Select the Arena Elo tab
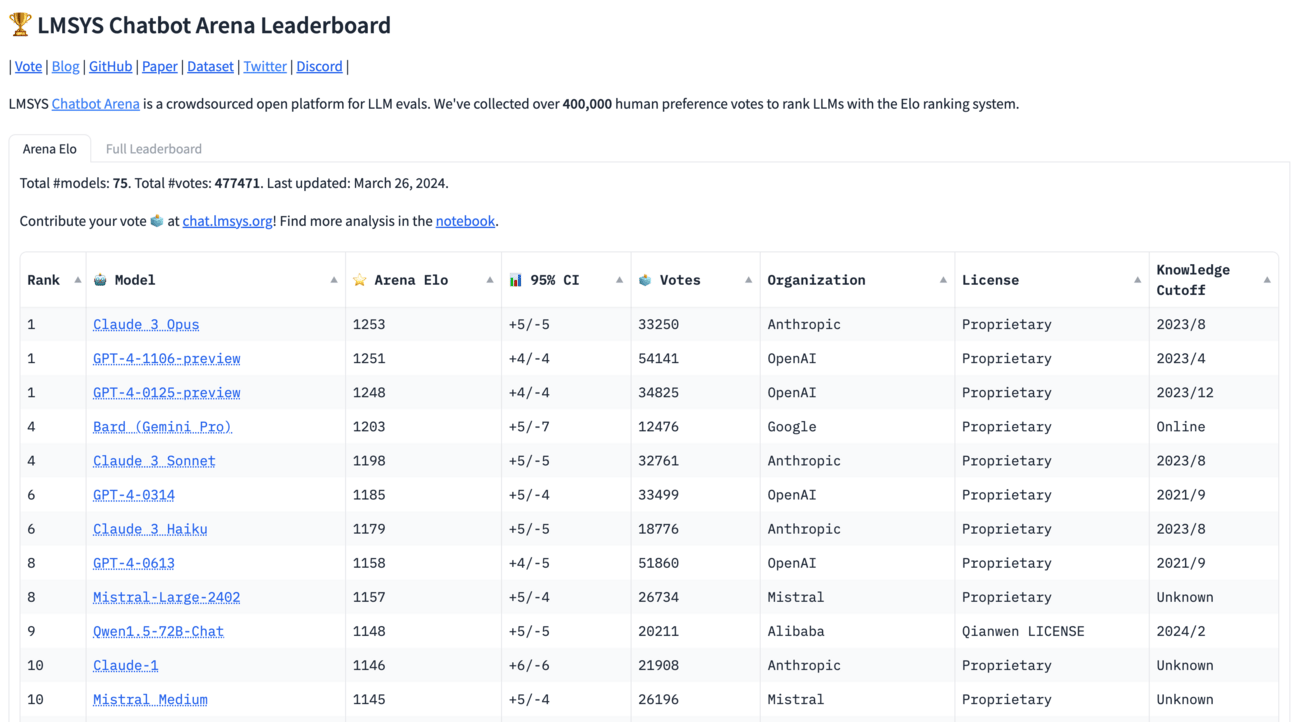Viewport: 1292px width, 722px height. point(50,149)
